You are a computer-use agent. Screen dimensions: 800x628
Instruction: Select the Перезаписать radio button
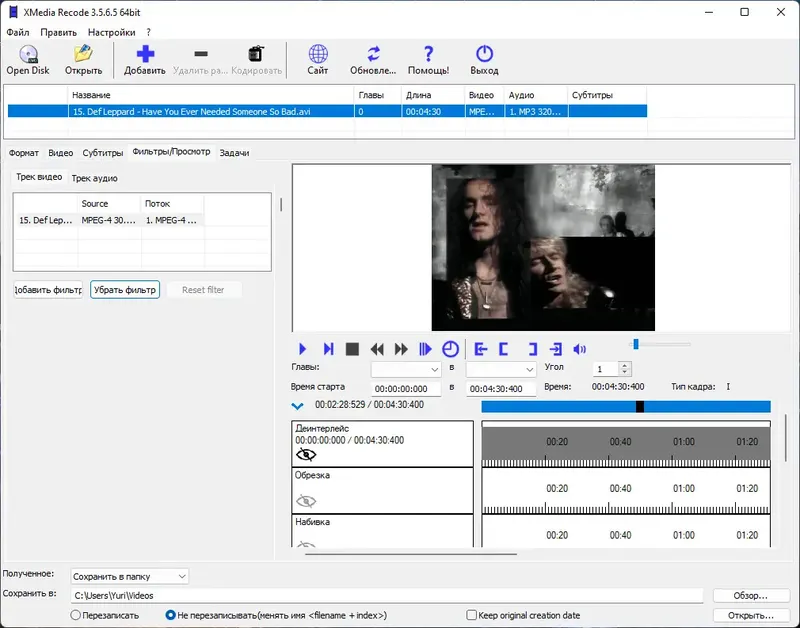(x=75, y=615)
